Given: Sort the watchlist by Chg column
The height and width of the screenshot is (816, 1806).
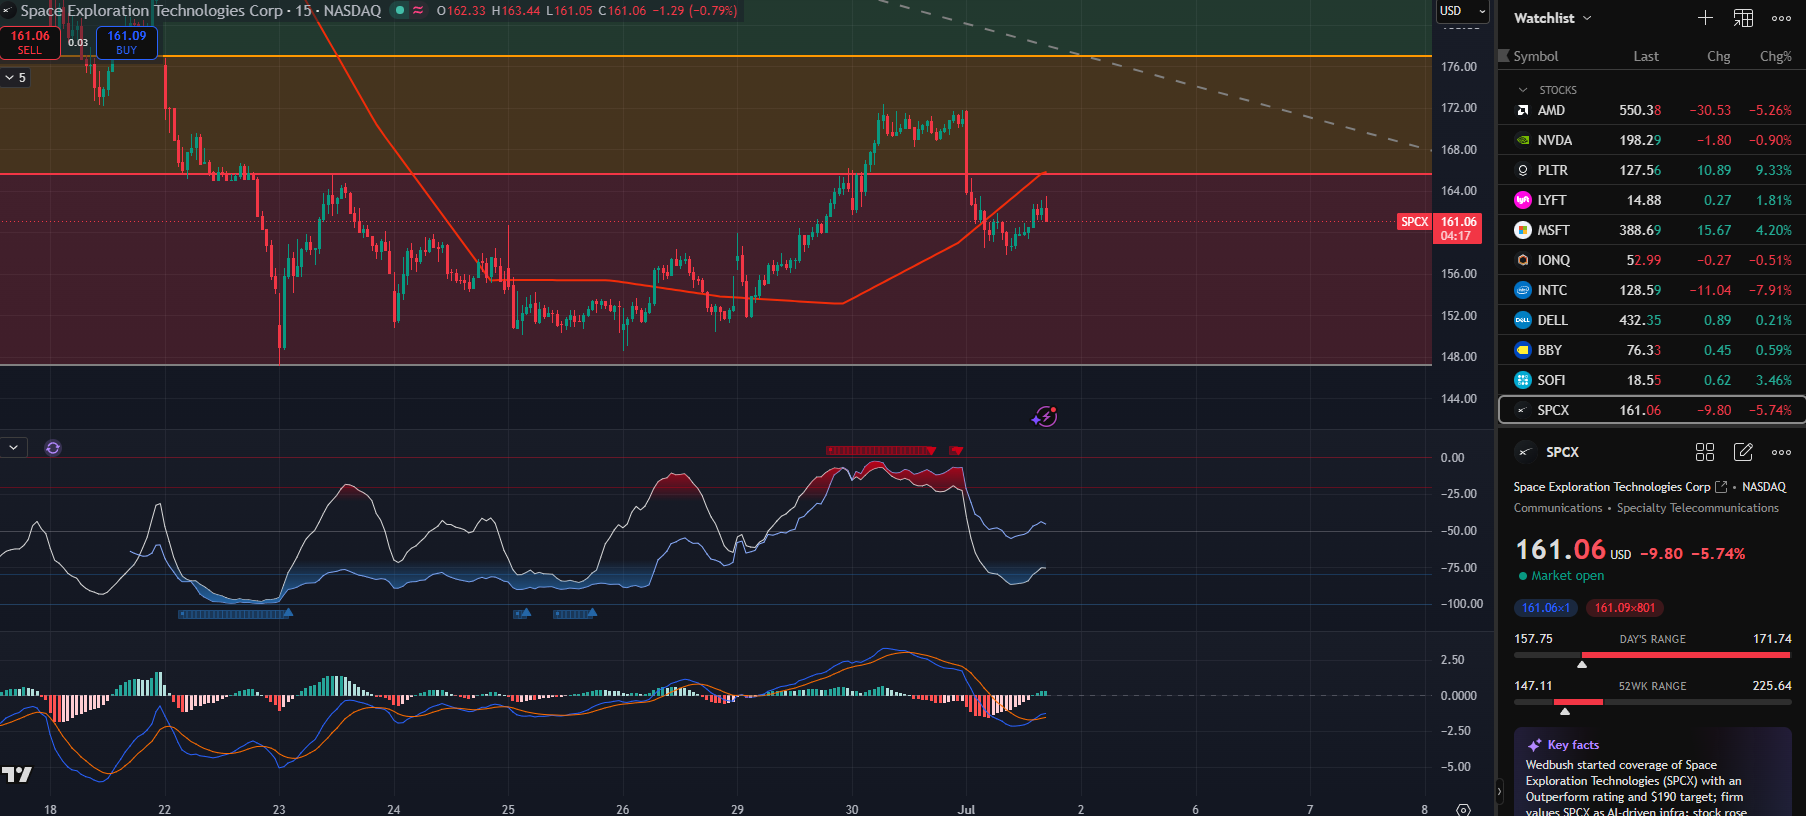Looking at the screenshot, I should point(1718,56).
